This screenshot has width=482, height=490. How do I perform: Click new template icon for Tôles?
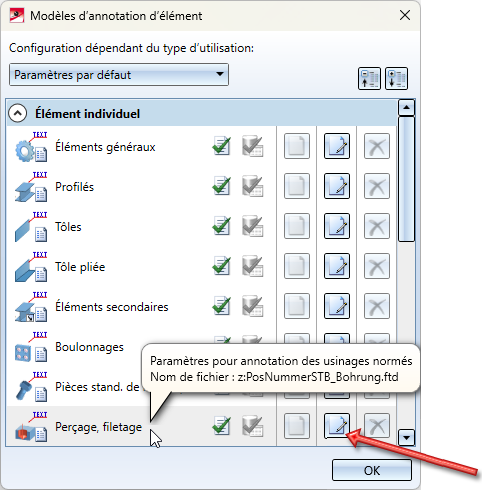tap(297, 226)
